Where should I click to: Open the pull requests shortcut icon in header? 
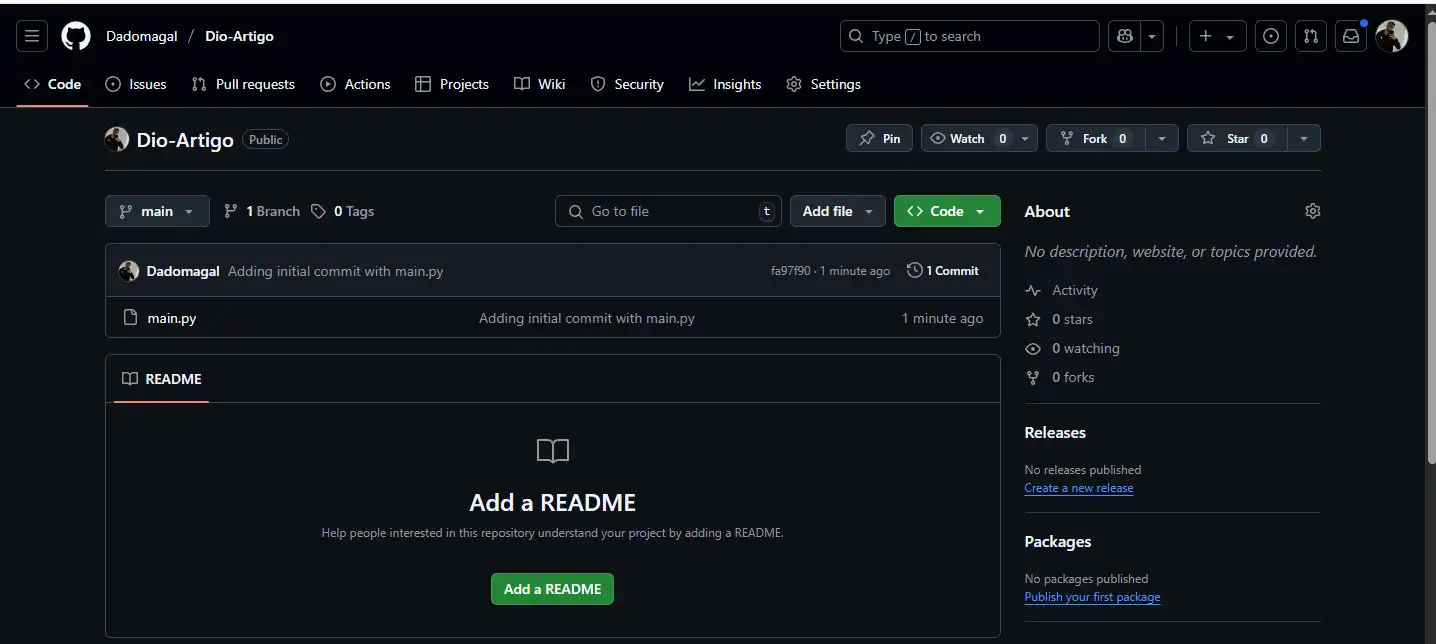click(1311, 36)
